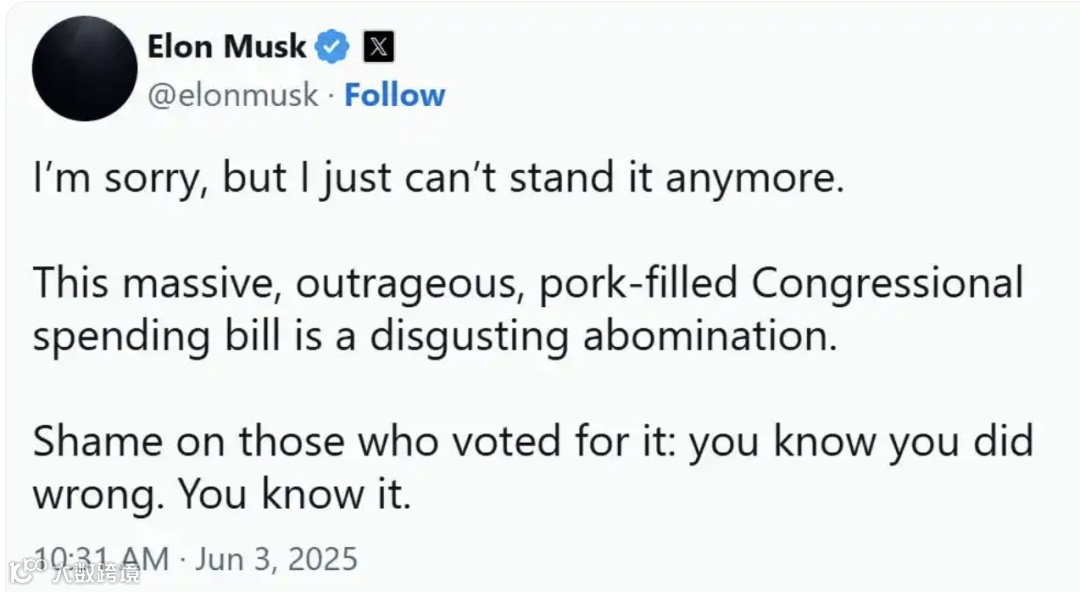Open the Elon Musk display name

click(x=226, y=46)
